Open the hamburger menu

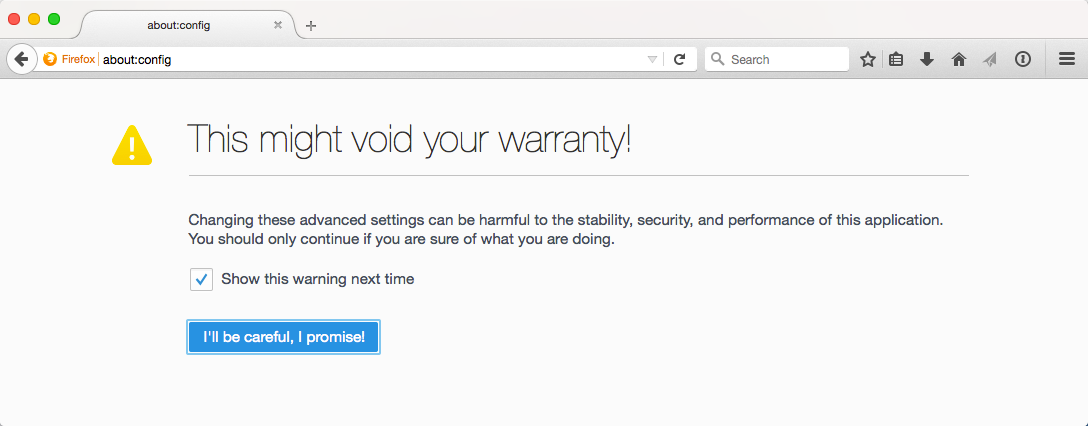[x=1067, y=60]
